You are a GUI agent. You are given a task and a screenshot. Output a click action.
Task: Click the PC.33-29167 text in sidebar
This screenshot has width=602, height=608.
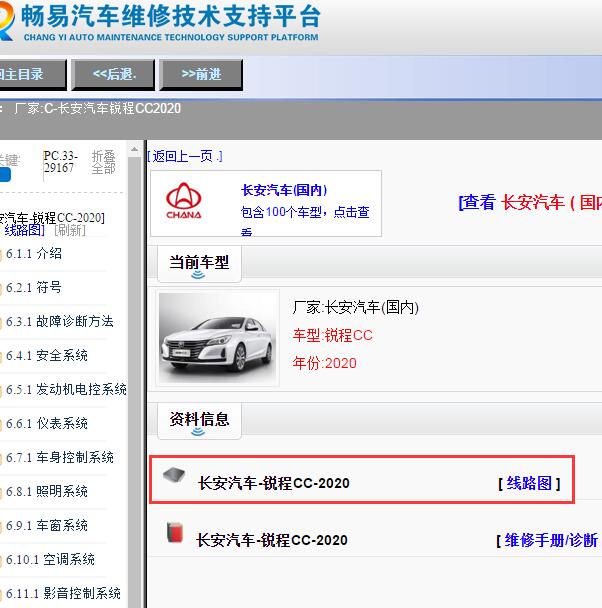click(60, 162)
